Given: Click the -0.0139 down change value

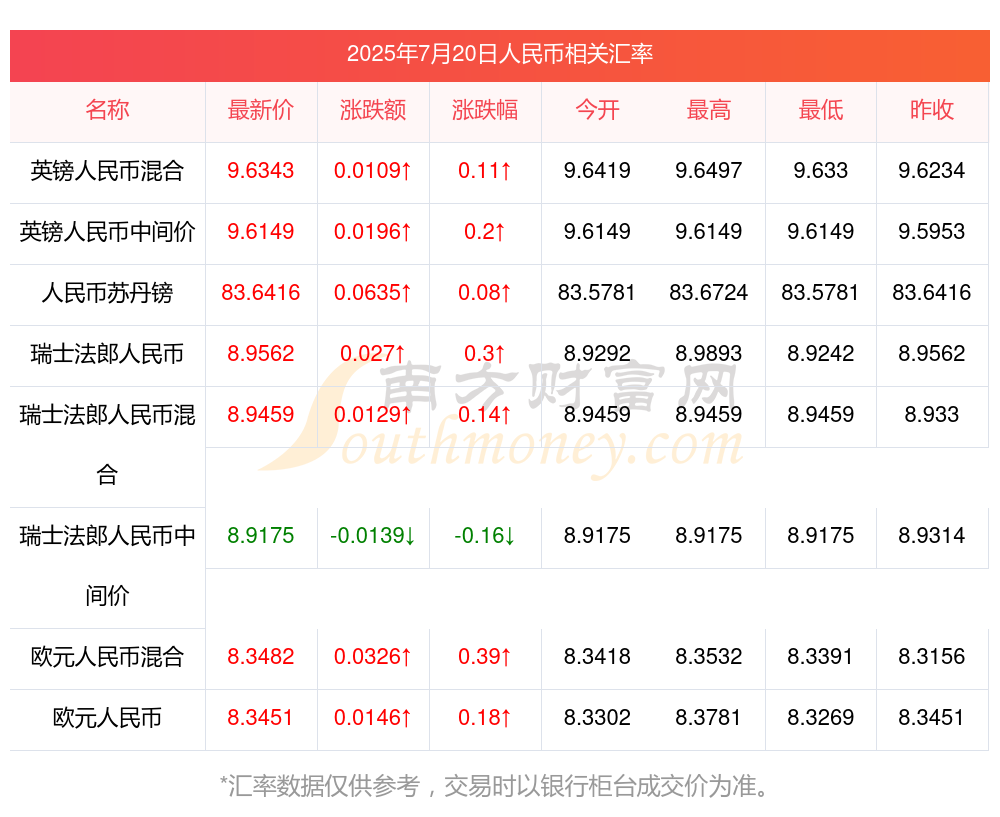Looking at the screenshot, I should (372, 536).
